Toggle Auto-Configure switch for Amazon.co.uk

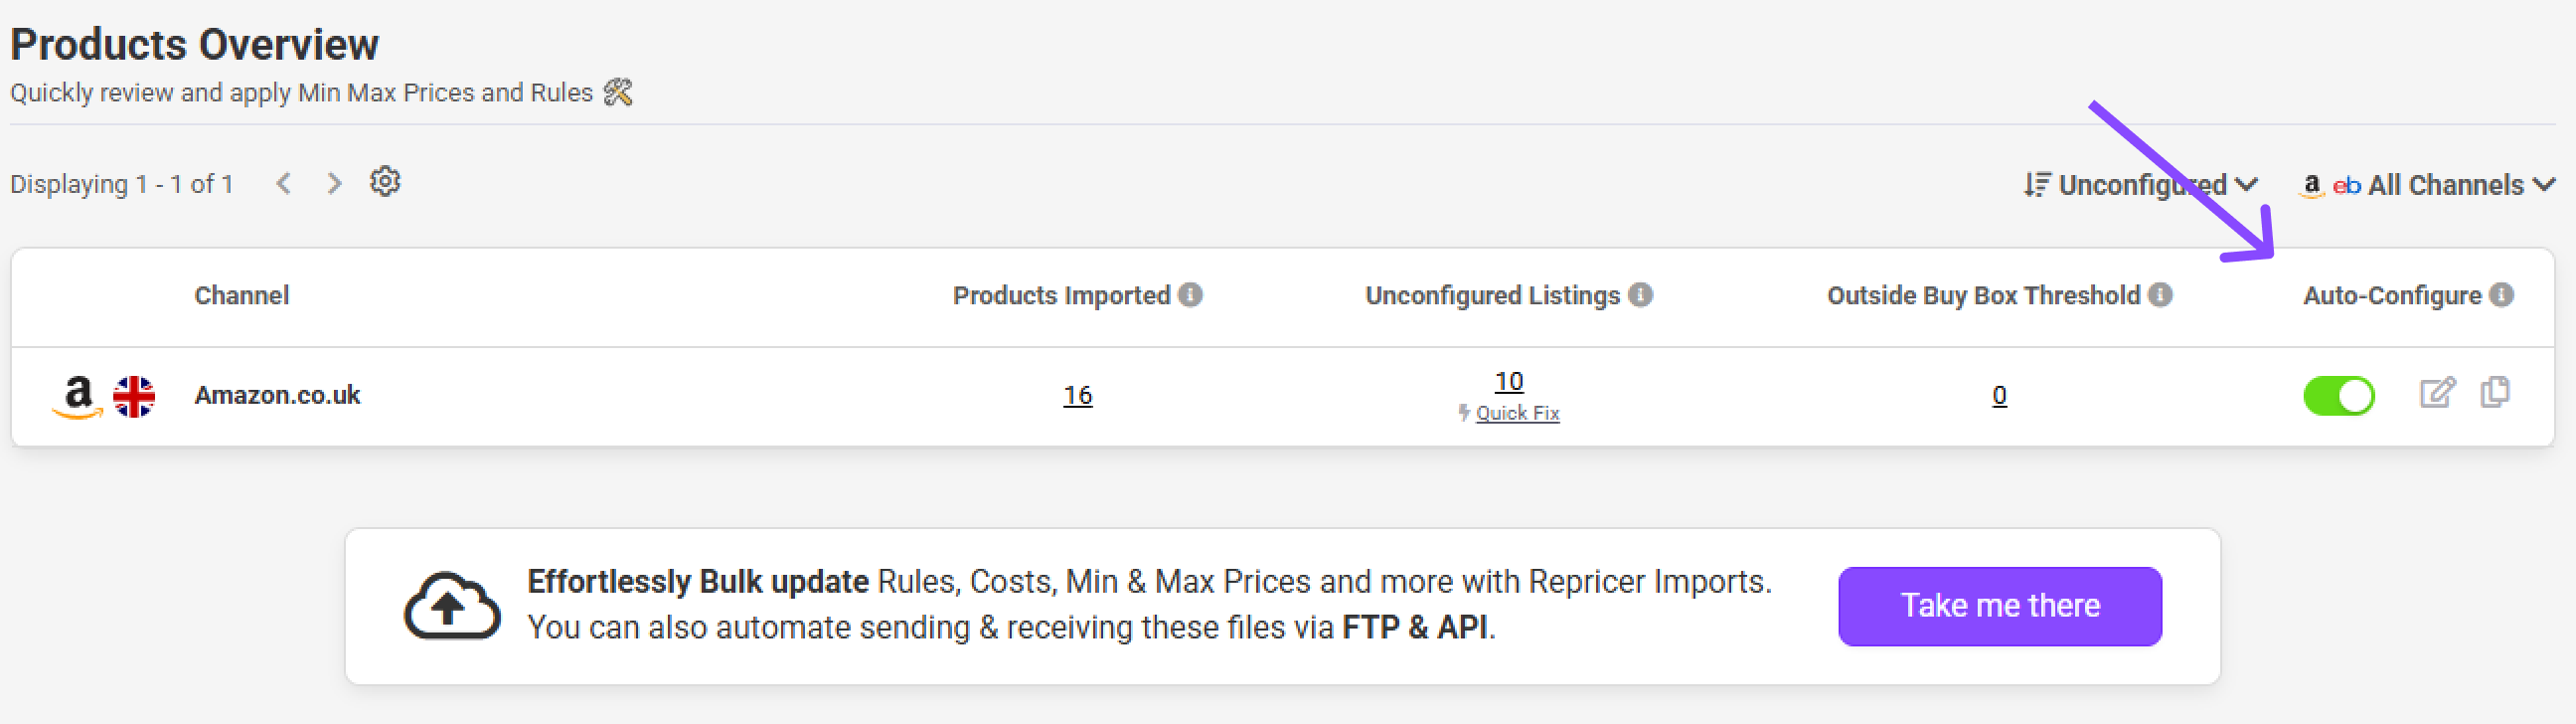pos(2338,395)
